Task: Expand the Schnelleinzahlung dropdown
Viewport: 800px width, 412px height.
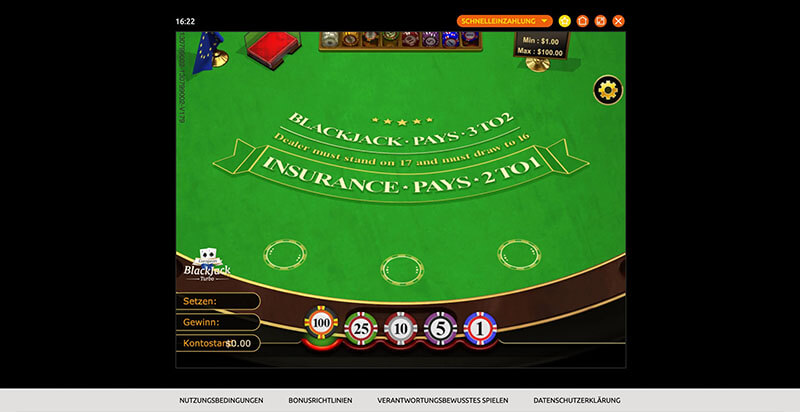Action: click(x=504, y=20)
